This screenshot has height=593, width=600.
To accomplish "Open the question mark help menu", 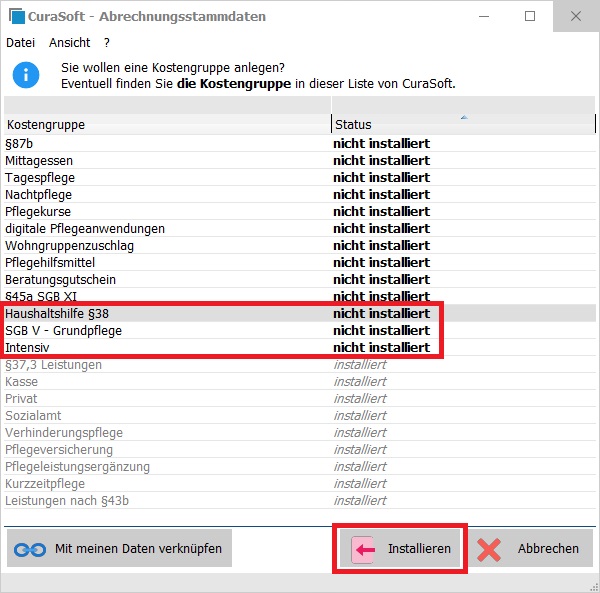I will 107,42.
